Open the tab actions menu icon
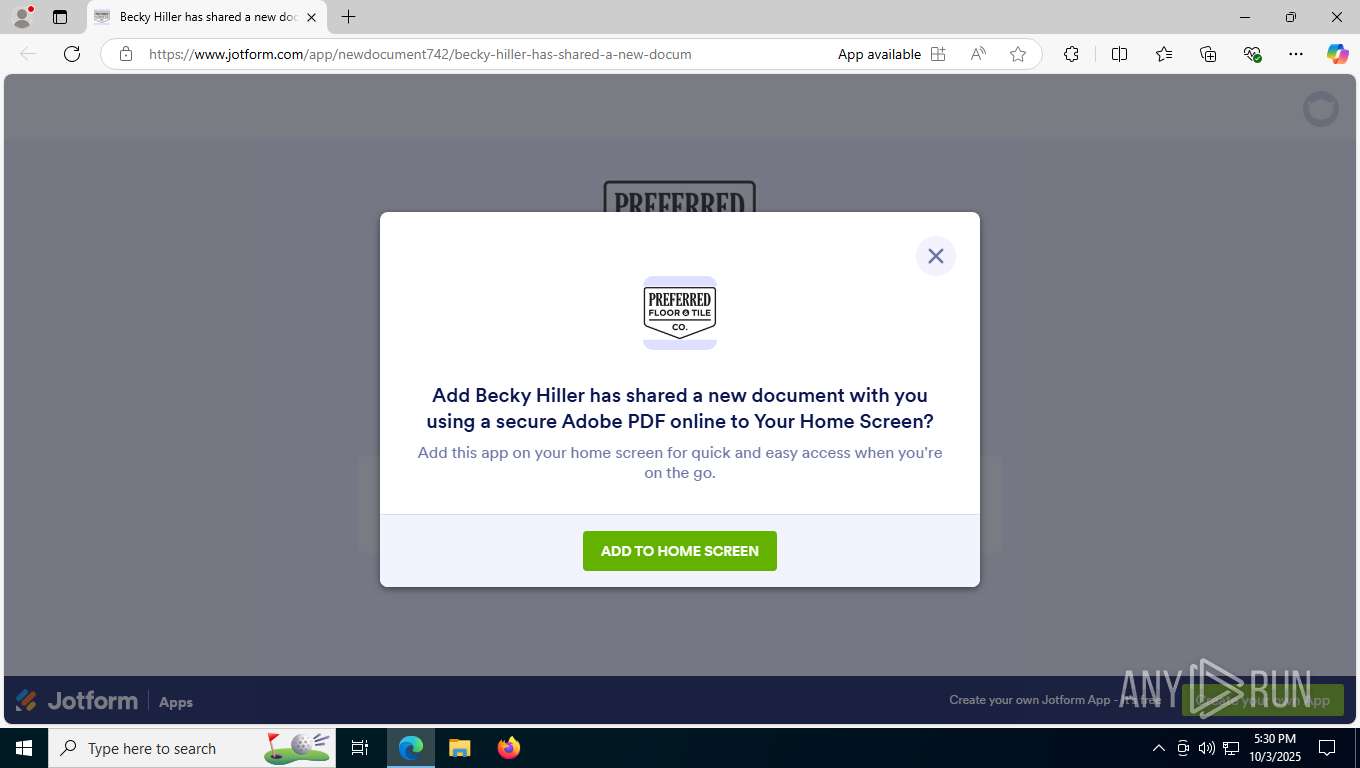The image size is (1360, 768). (60, 17)
